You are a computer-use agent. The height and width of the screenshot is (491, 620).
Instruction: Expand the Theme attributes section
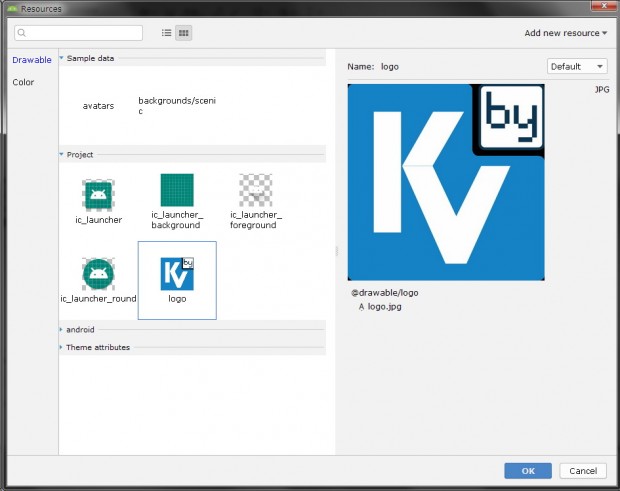point(62,348)
